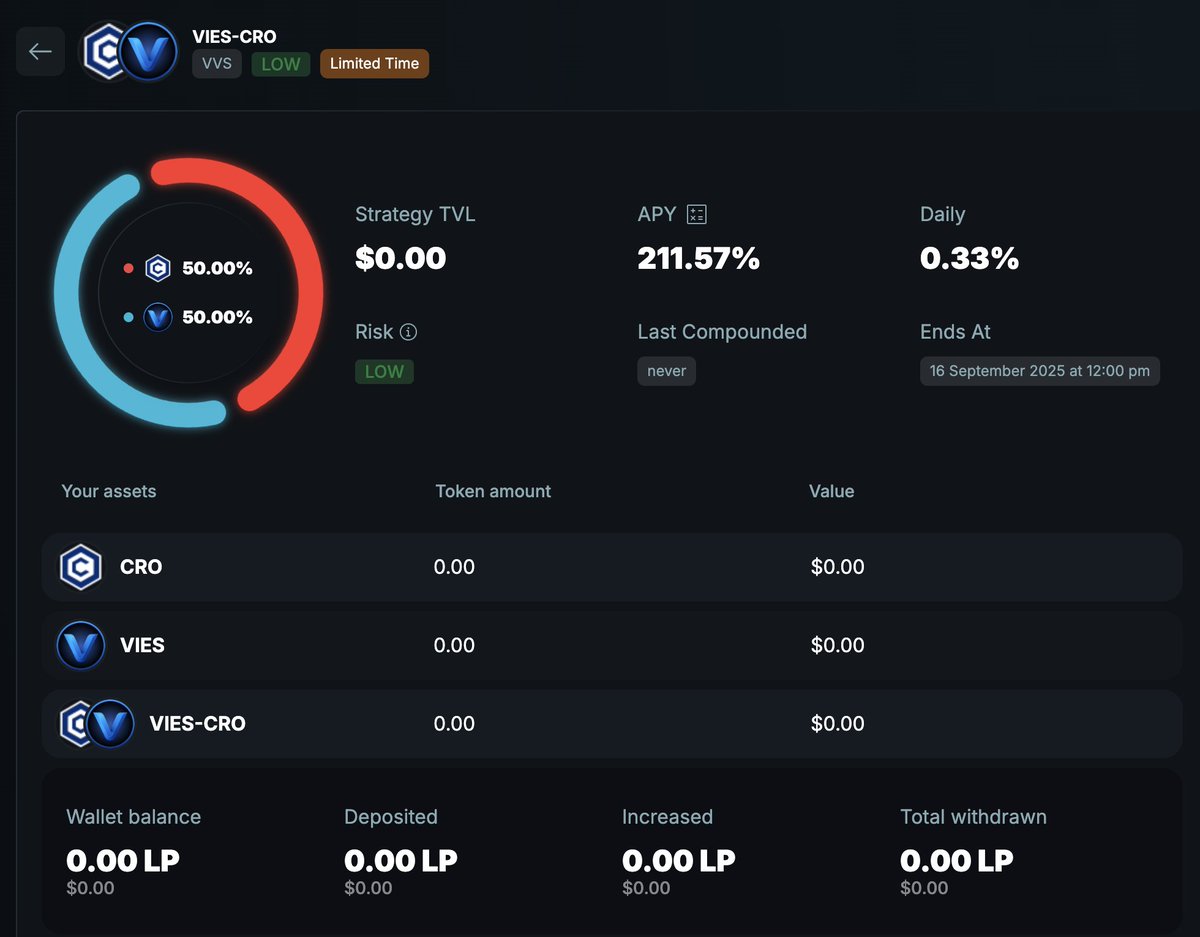
Task: Click Total withdrawn 0.00 LP amount
Action: [x=957, y=860]
